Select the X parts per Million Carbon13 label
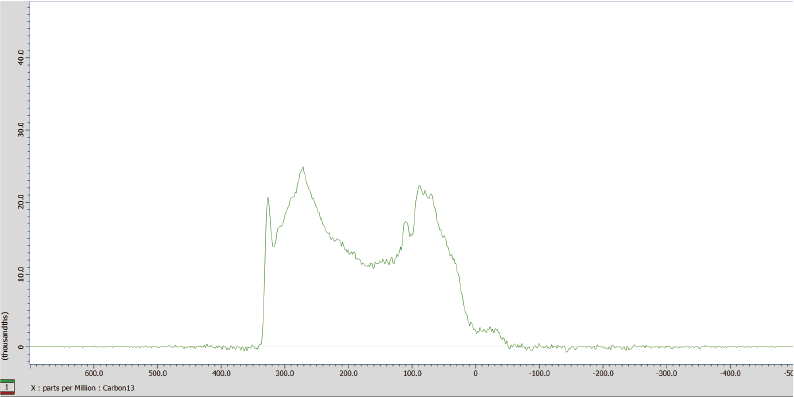 pos(83,388)
